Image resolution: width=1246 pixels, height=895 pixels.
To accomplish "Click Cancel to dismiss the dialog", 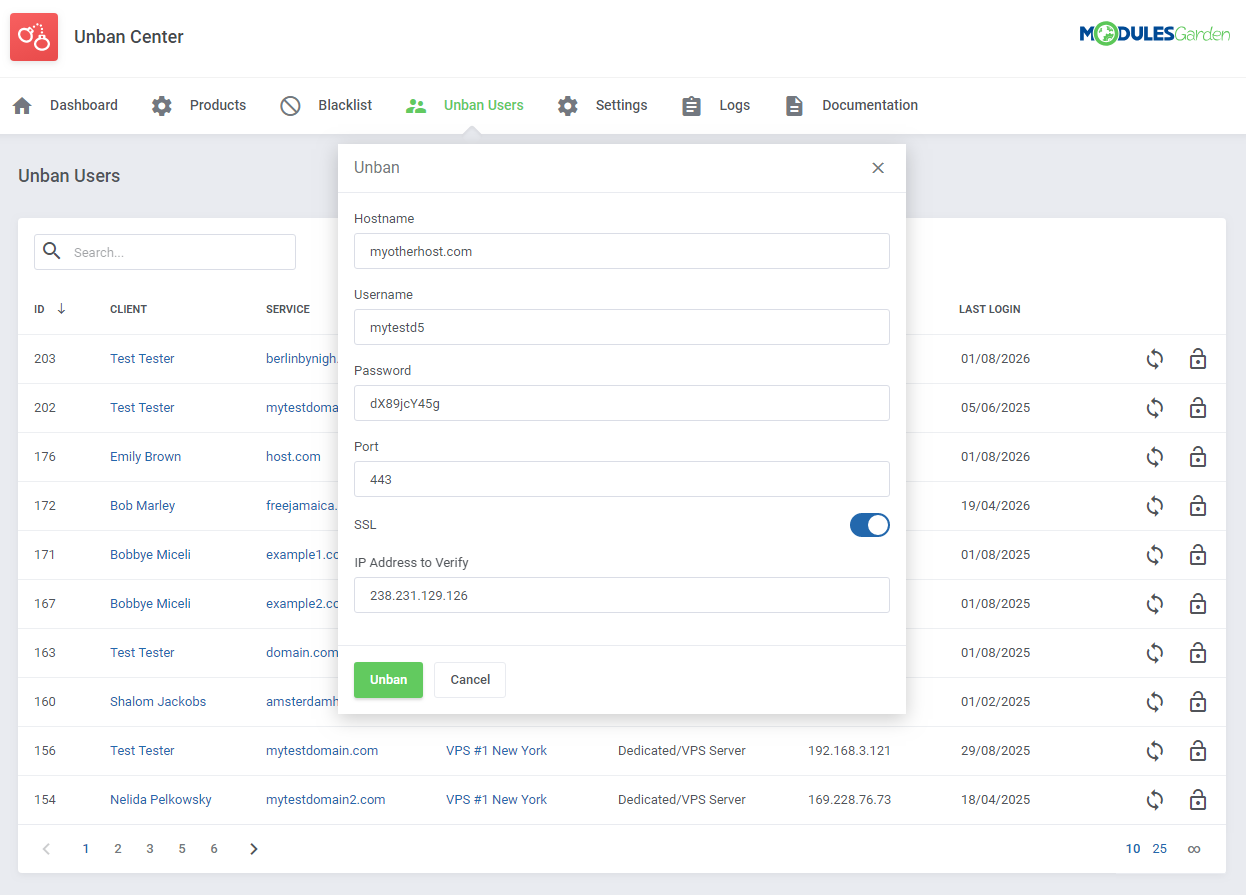I will point(469,679).
